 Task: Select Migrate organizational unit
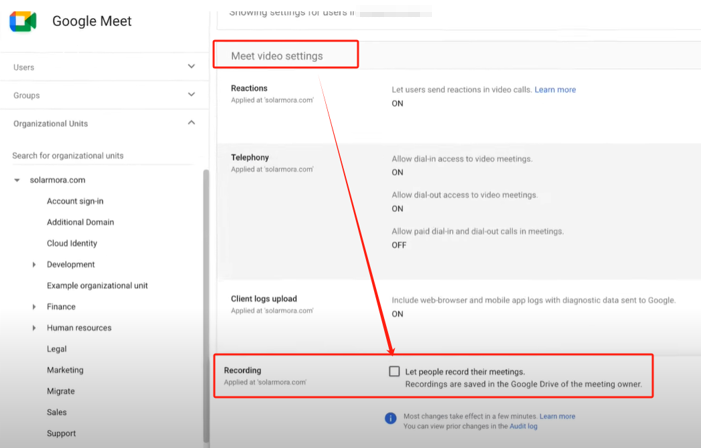pos(60,391)
